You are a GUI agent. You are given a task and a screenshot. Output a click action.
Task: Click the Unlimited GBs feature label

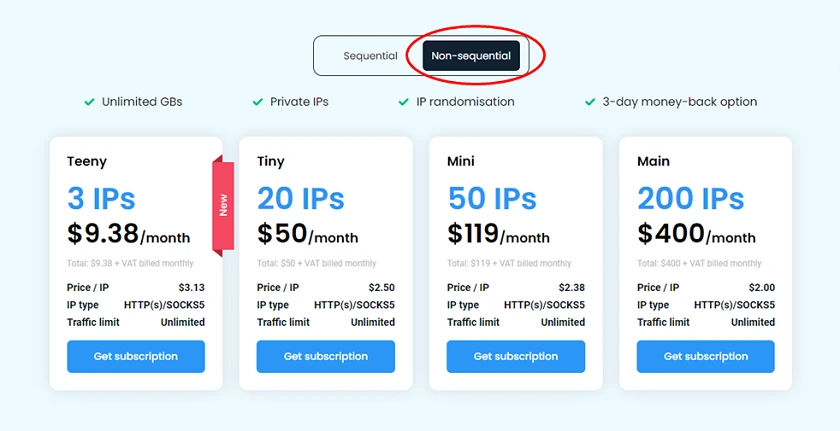click(142, 102)
